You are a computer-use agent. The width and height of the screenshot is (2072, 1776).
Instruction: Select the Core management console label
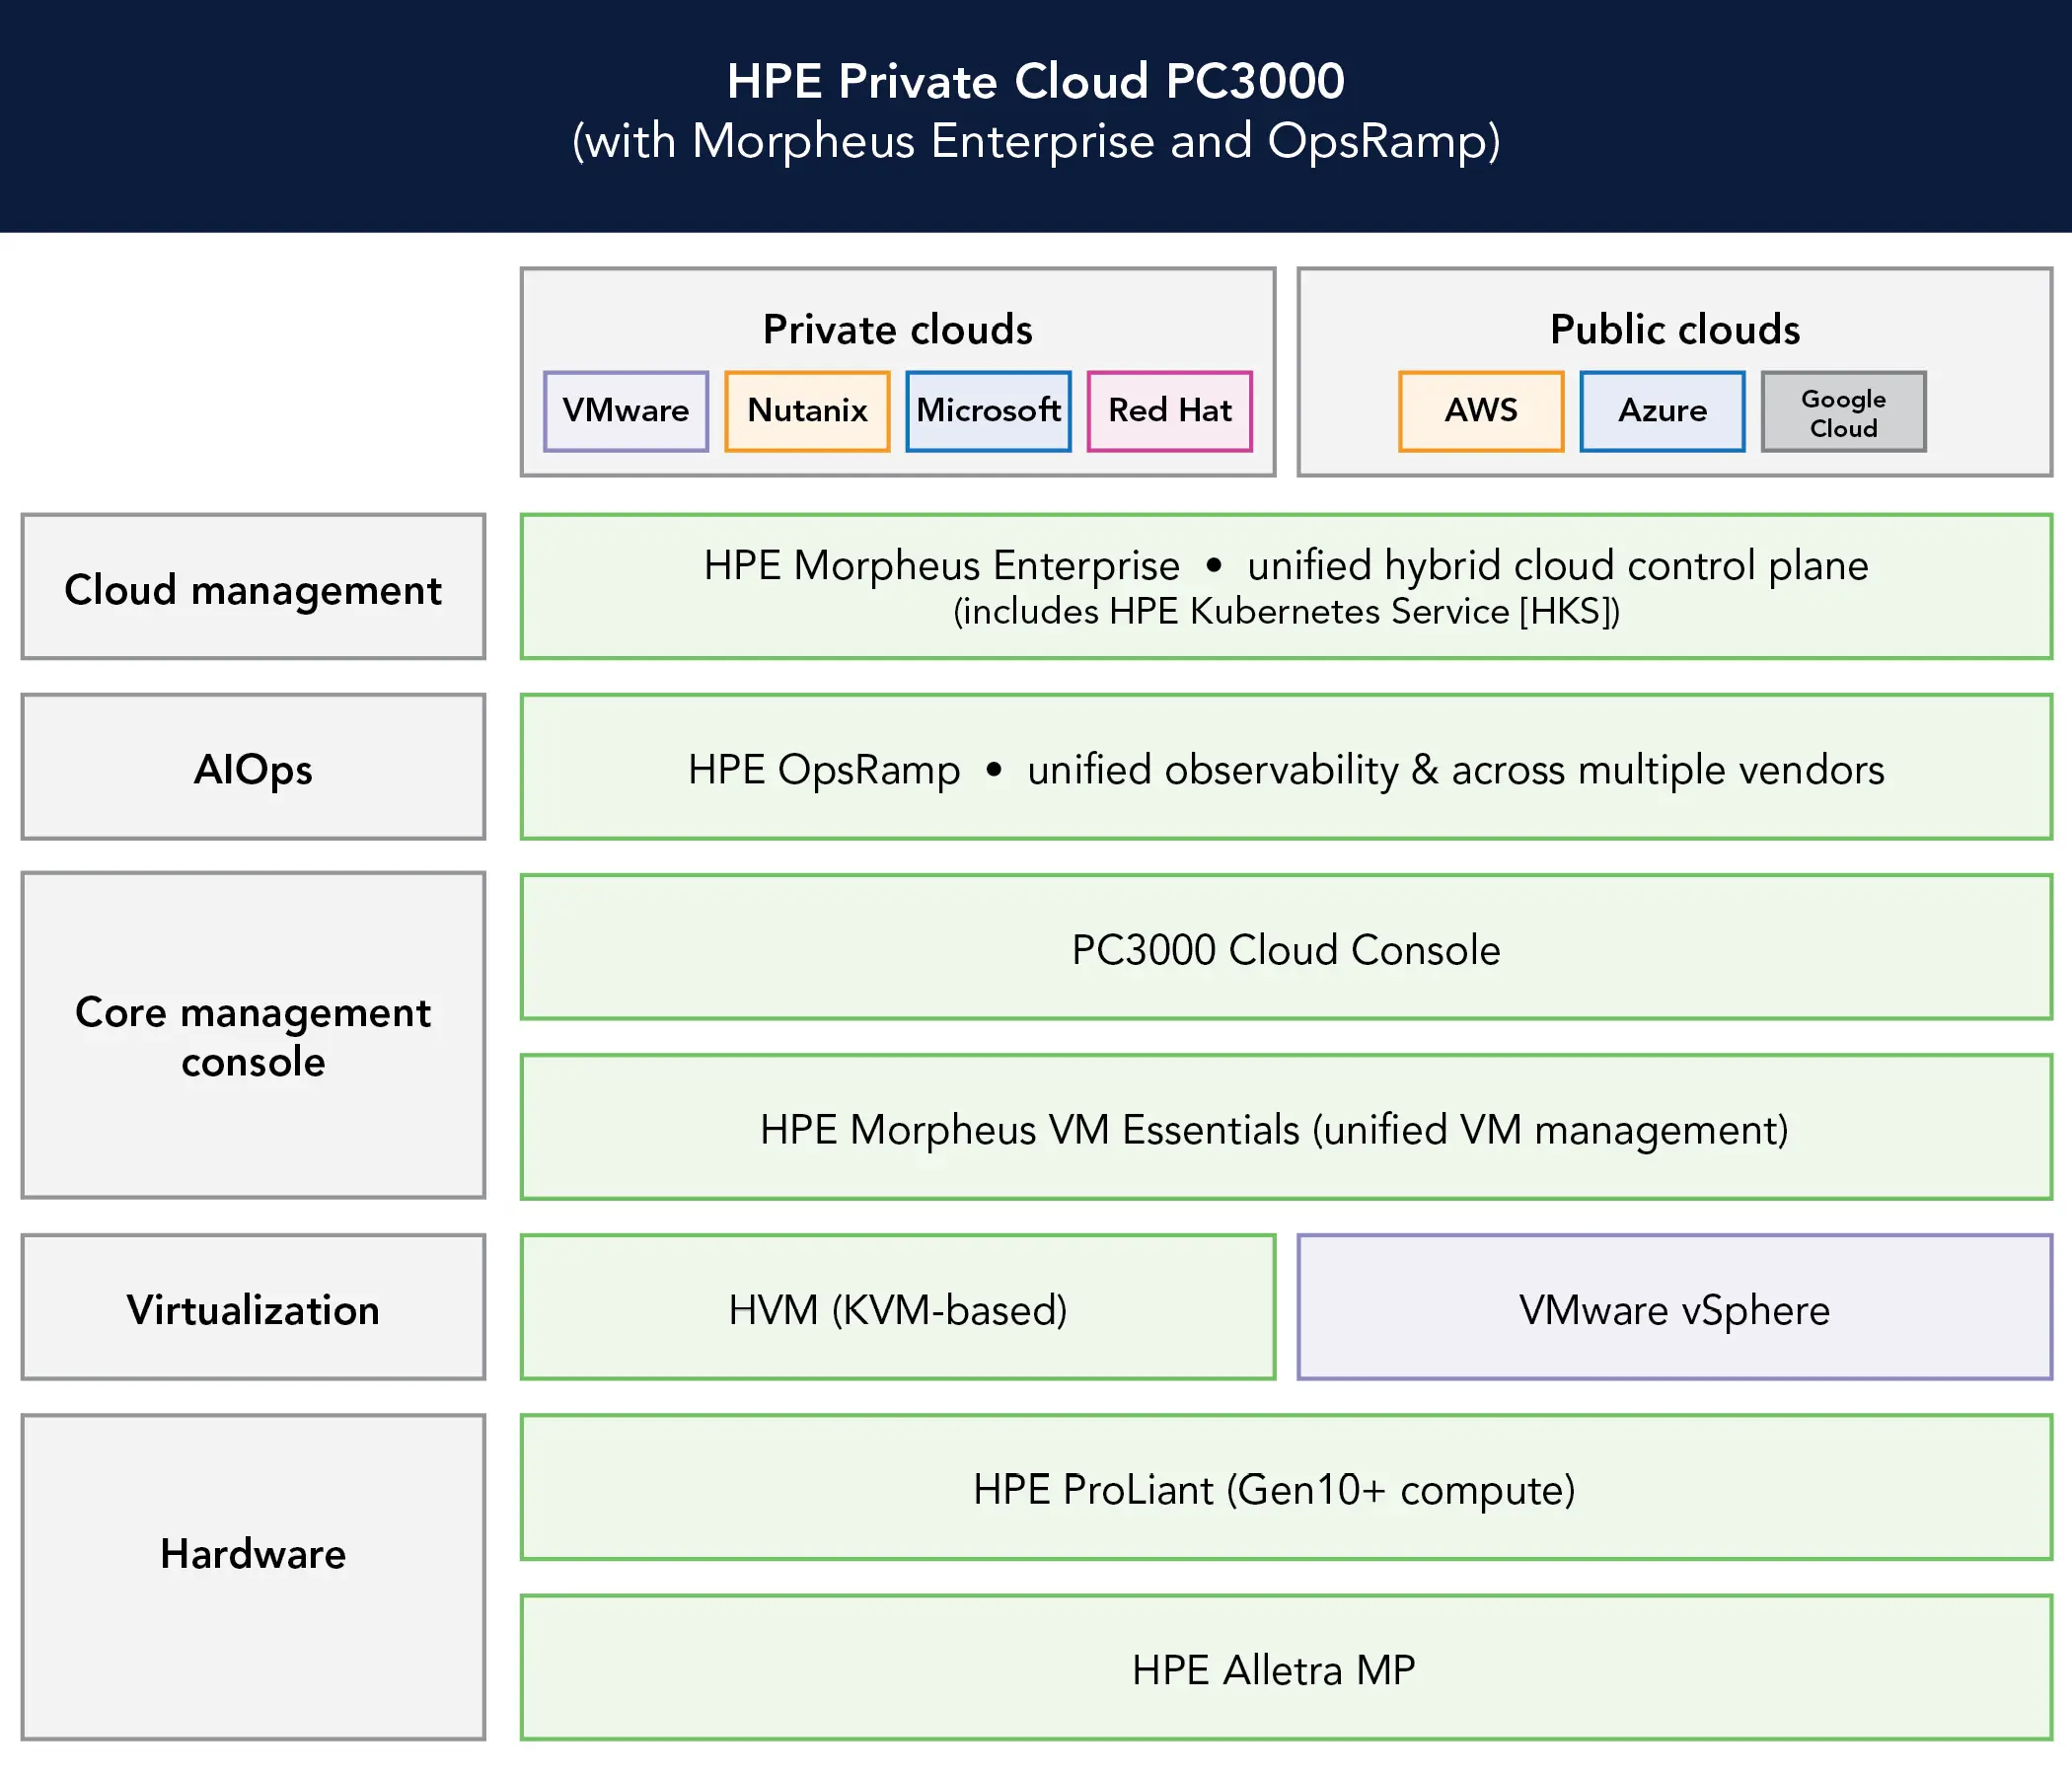click(253, 1035)
